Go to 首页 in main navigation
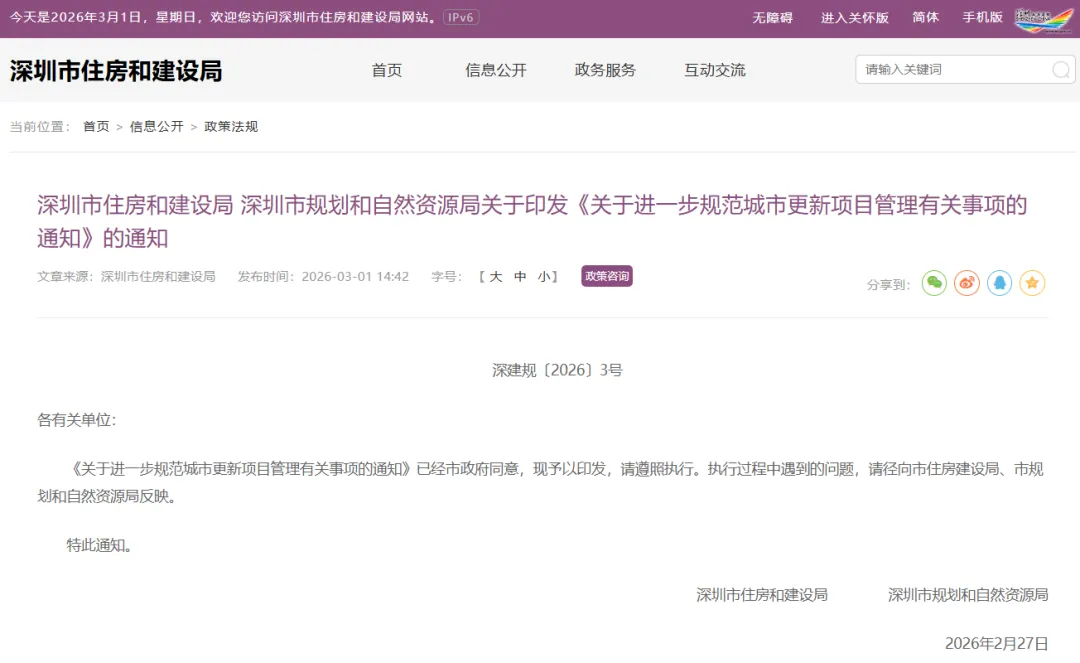Screen dimensions: 1080x663 tap(386, 70)
